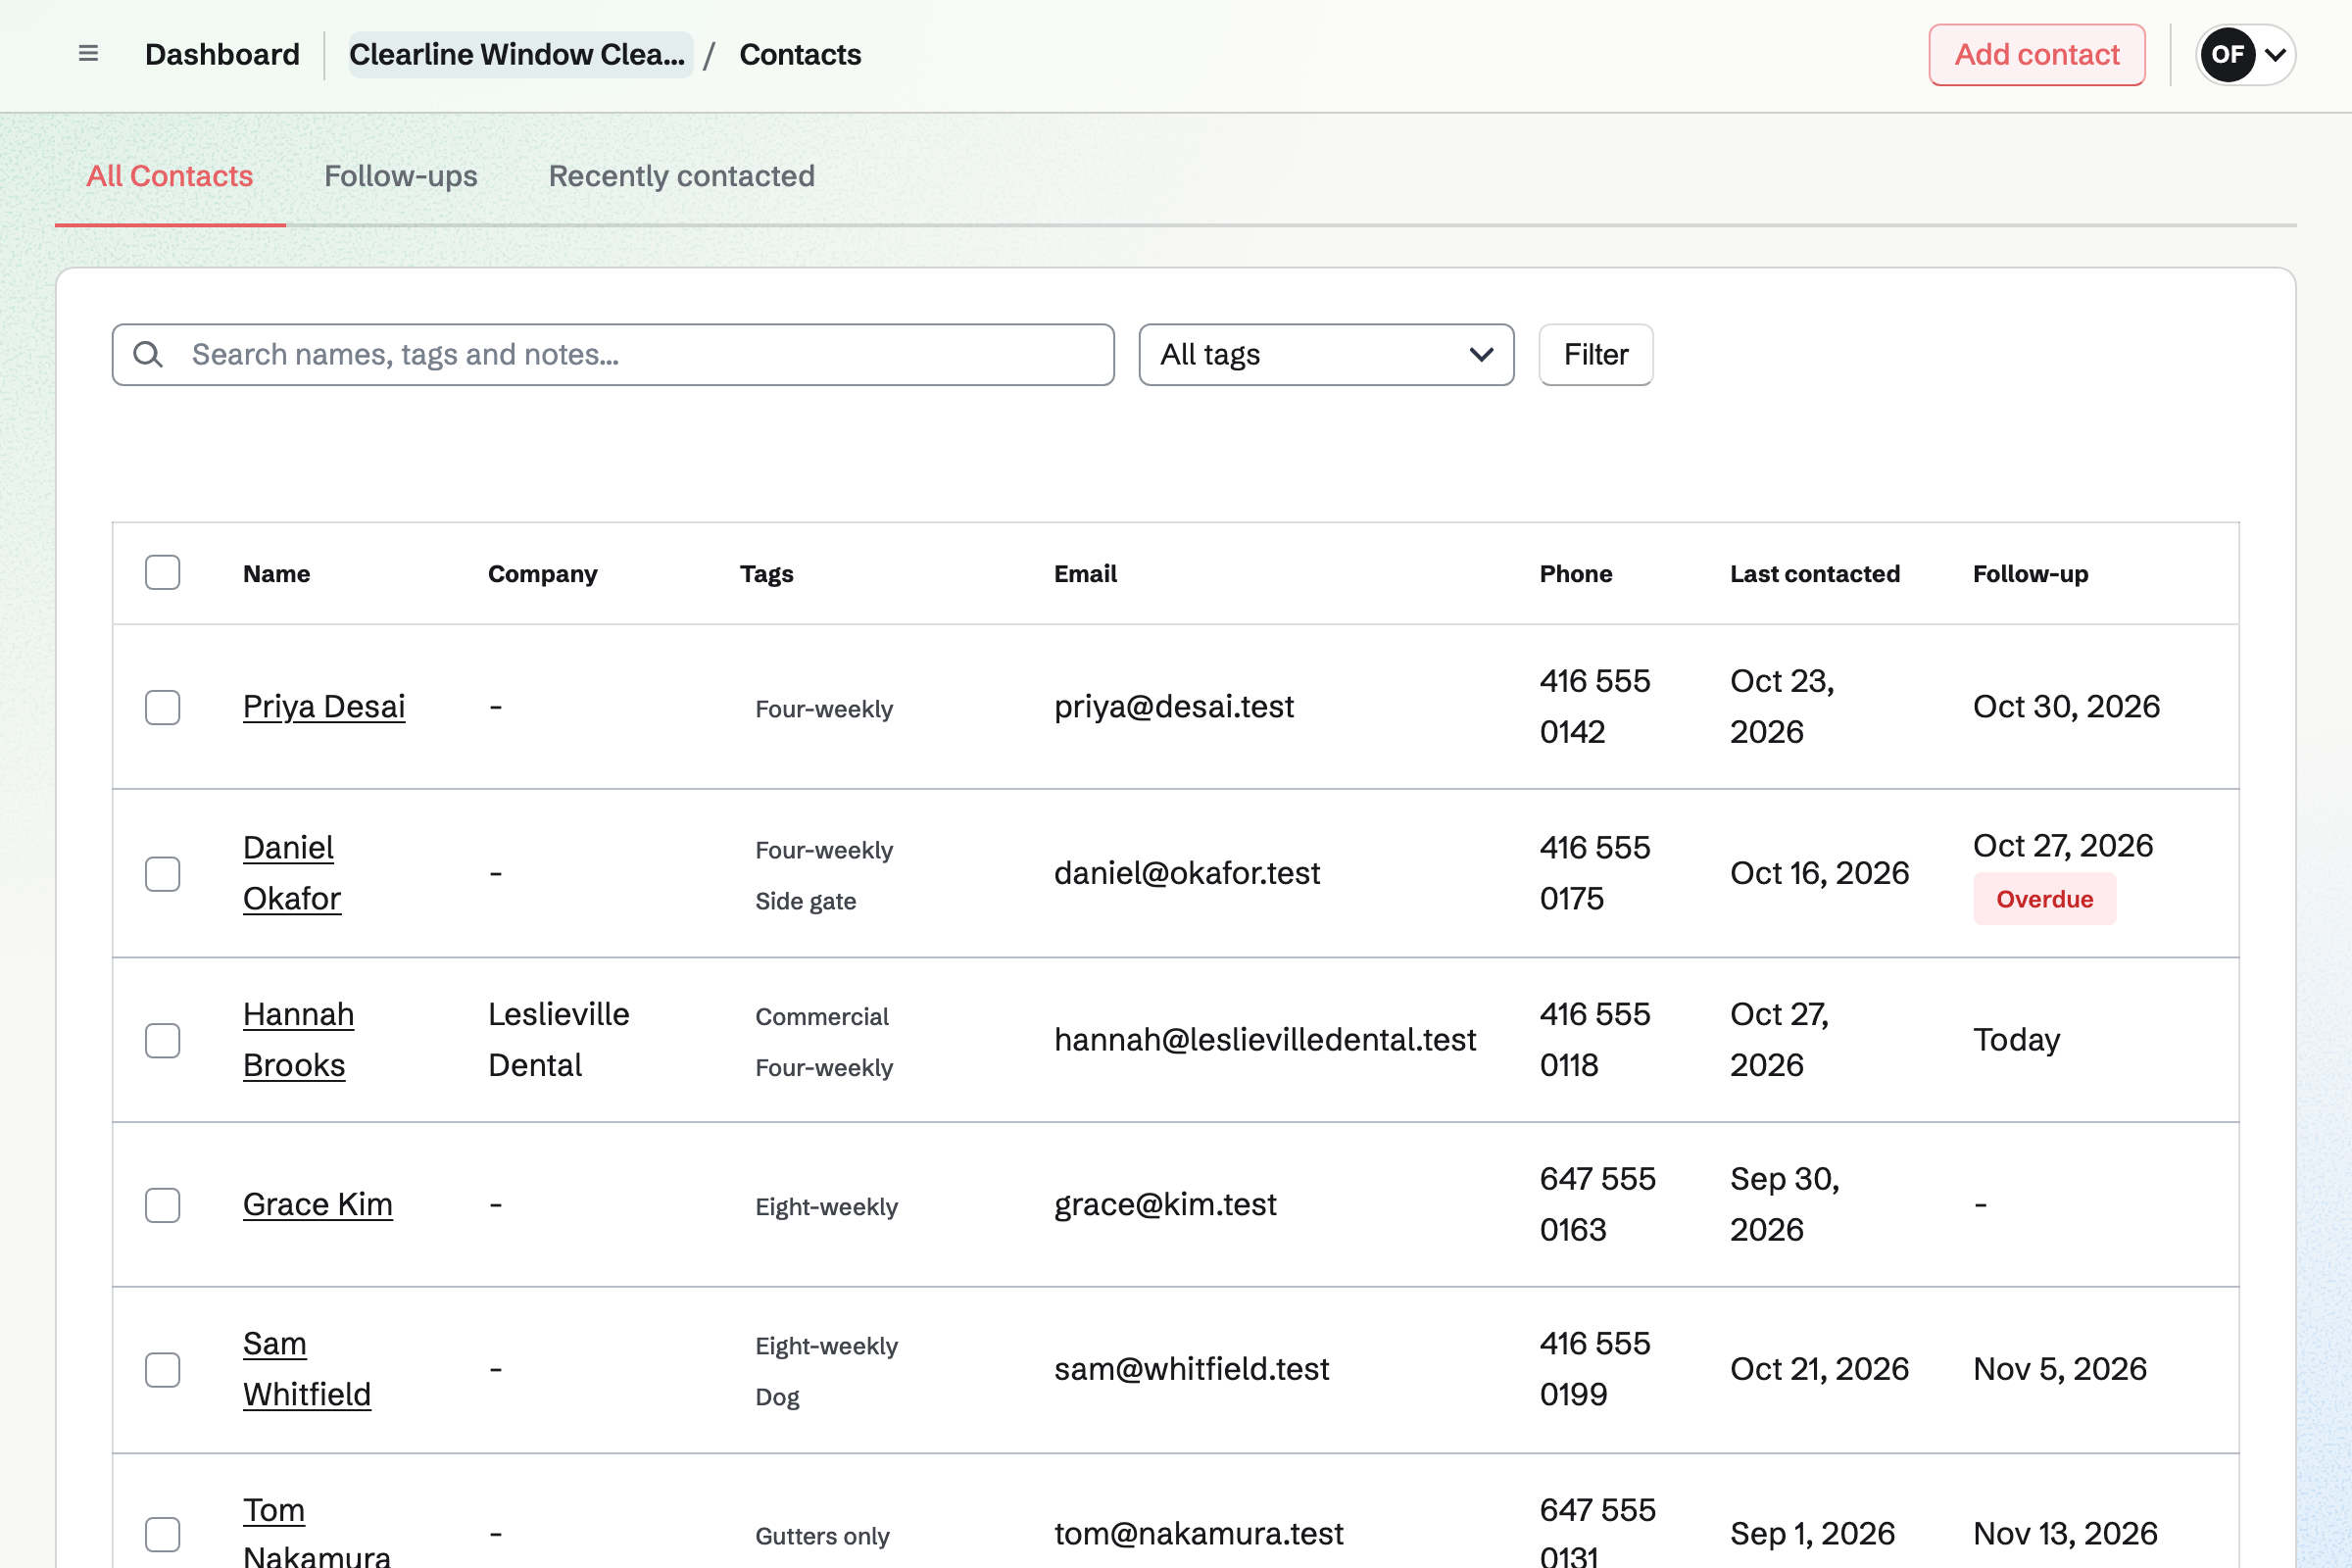Check the Sam Whitfield row checkbox
2352x1568 pixels.
pyautogui.click(x=162, y=1369)
